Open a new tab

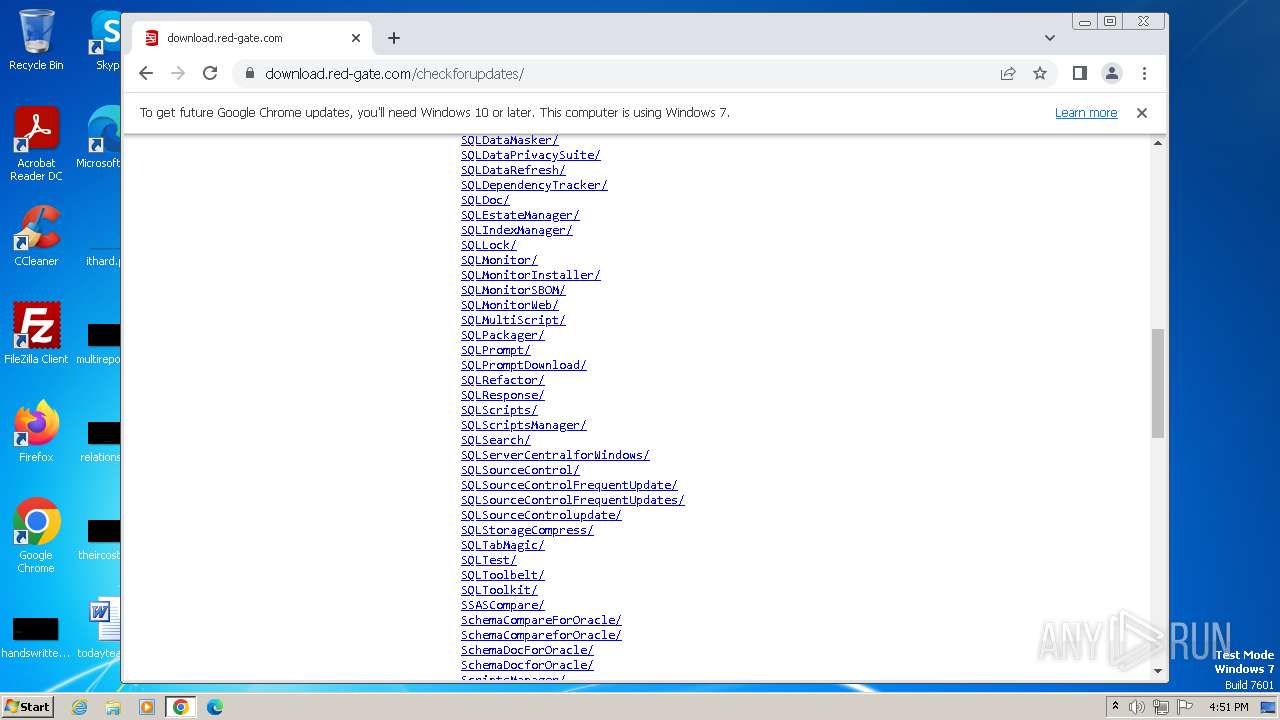[x=394, y=38]
